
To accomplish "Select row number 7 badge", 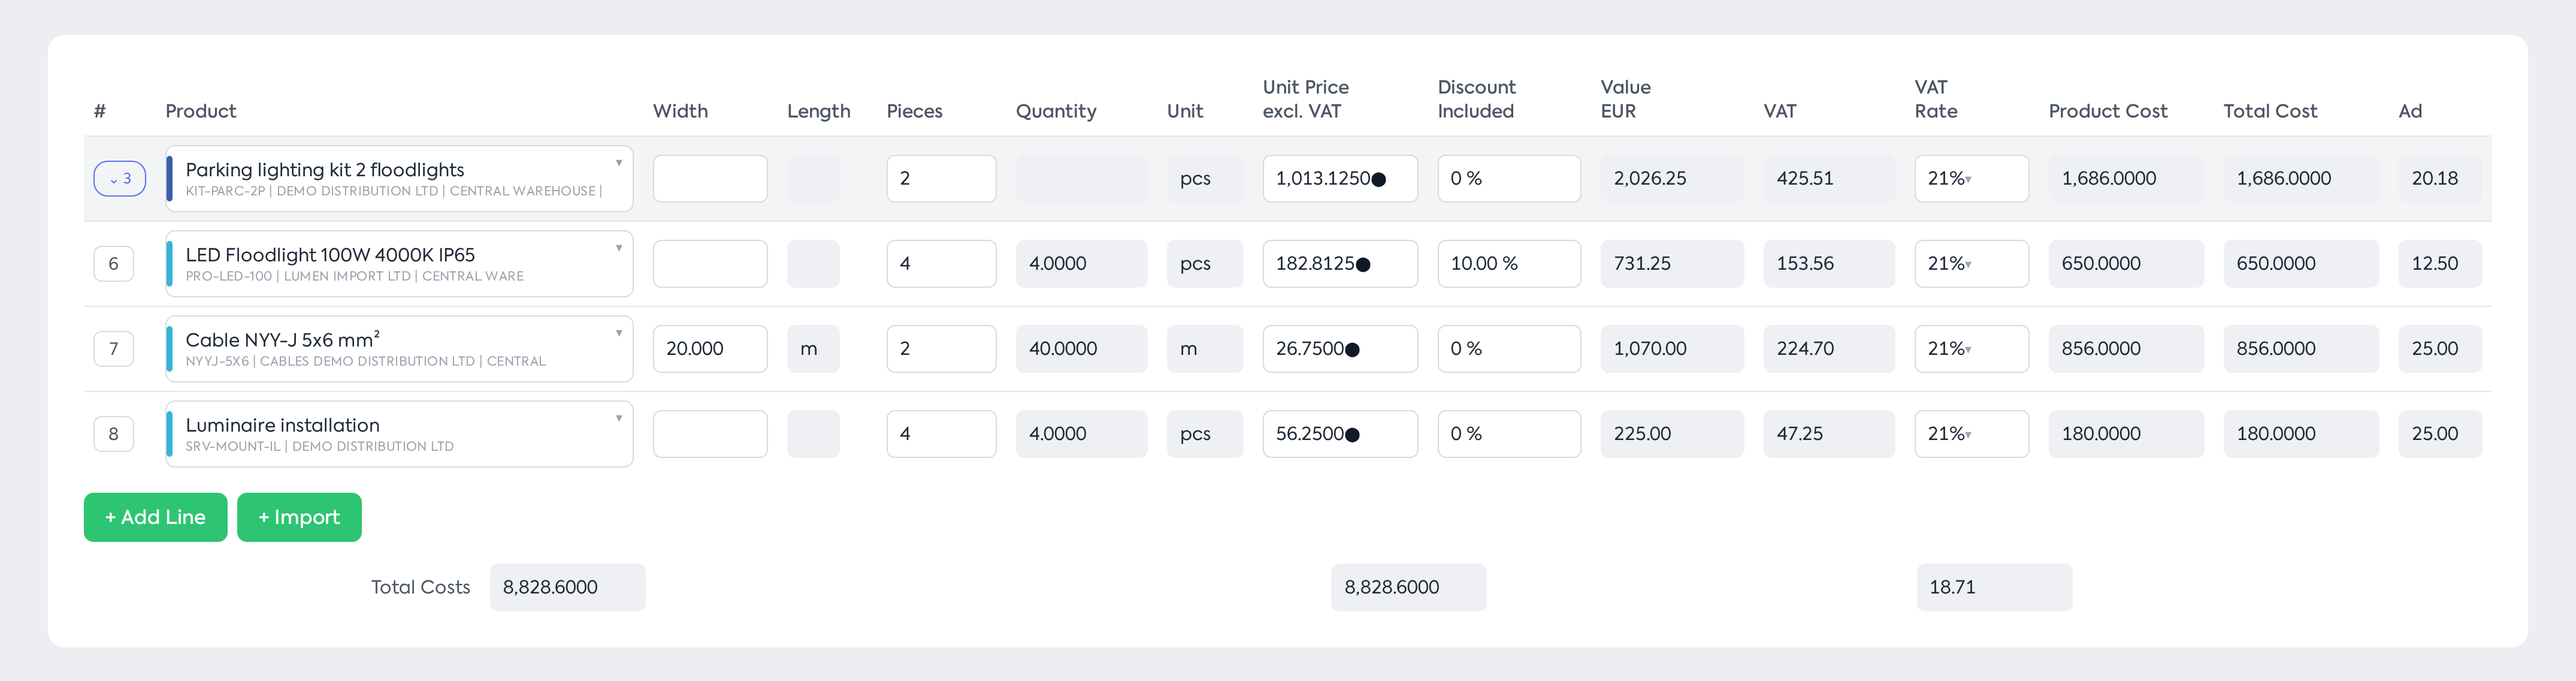I will pos(114,349).
